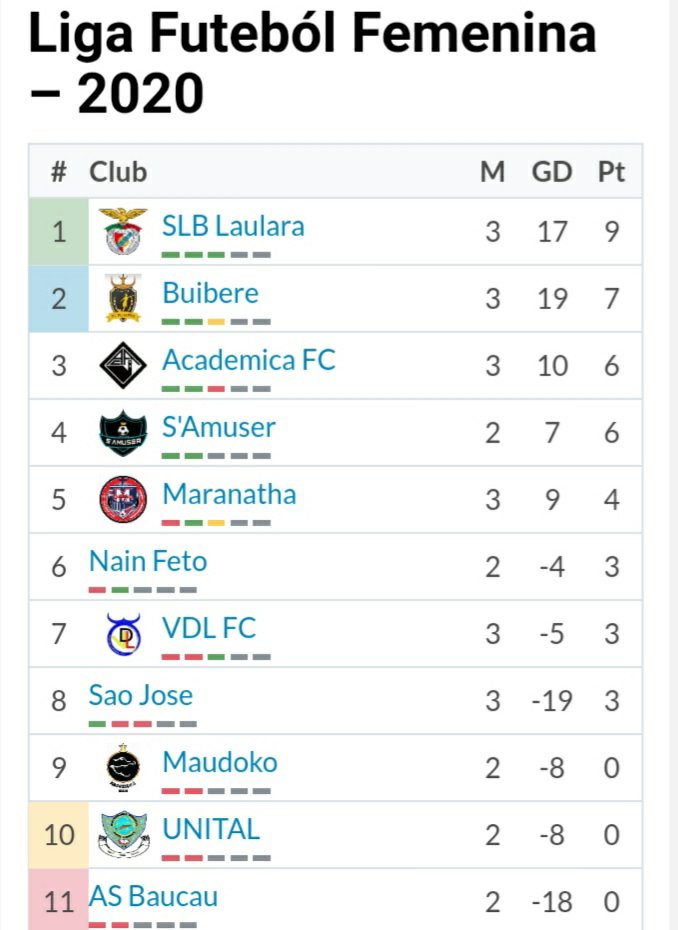Click the Maranatha round badge

click(124, 500)
